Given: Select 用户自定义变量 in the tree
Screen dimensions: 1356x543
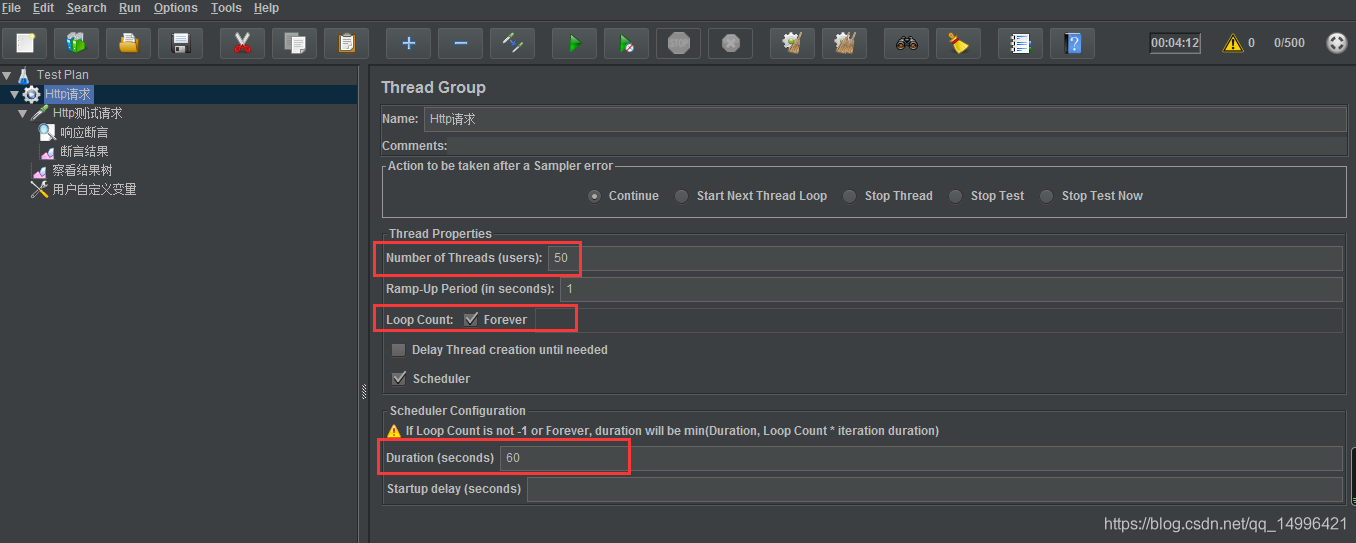Looking at the screenshot, I should point(94,189).
